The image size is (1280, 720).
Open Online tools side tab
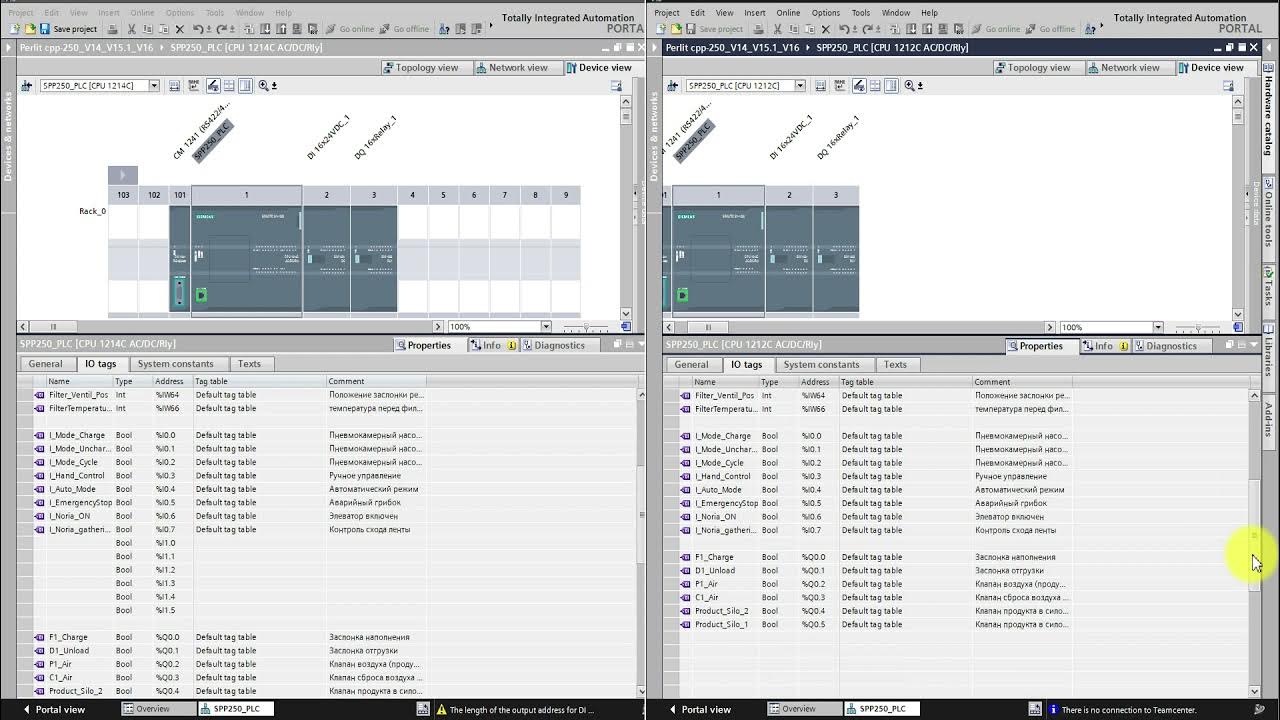(x=1268, y=218)
